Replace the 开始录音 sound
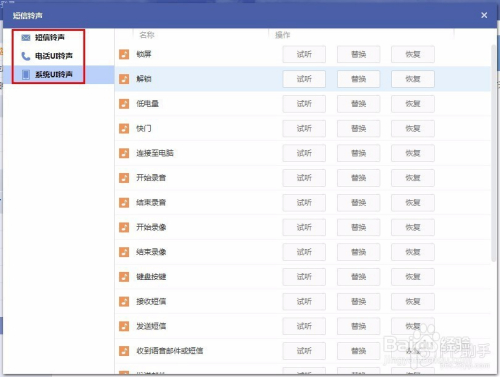 click(359, 178)
